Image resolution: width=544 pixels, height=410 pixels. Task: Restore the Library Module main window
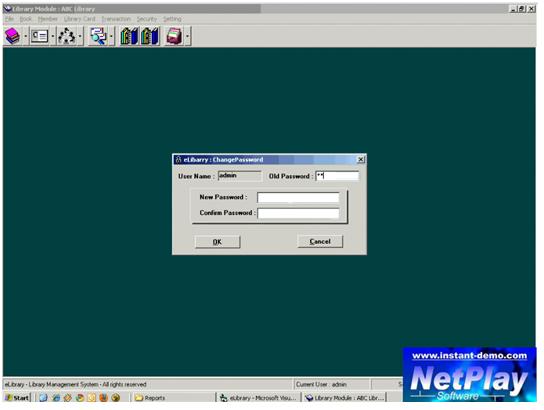point(521,9)
